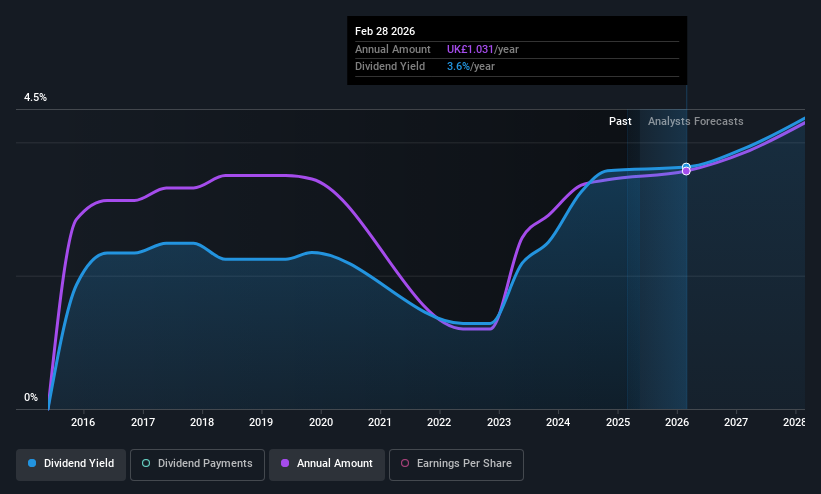Click the 'Dividend Yield' tooltip row label
Screen dimensions: 821x494
point(390,67)
